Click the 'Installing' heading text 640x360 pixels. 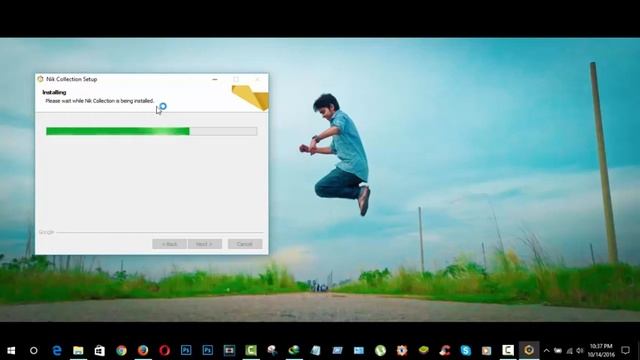point(54,92)
